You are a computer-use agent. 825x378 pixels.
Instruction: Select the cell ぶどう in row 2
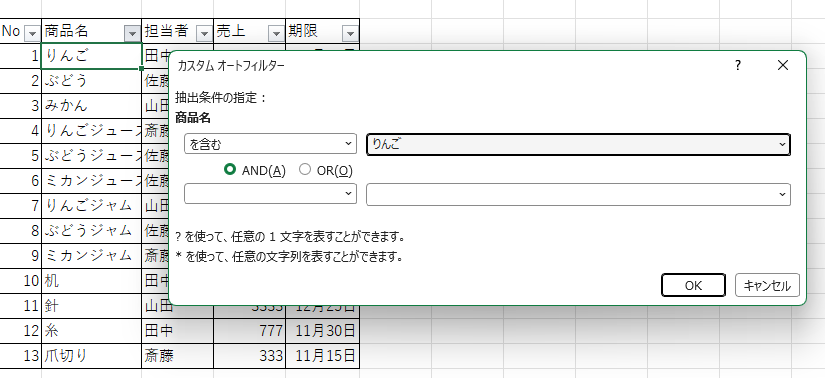pyautogui.click(x=91, y=81)
